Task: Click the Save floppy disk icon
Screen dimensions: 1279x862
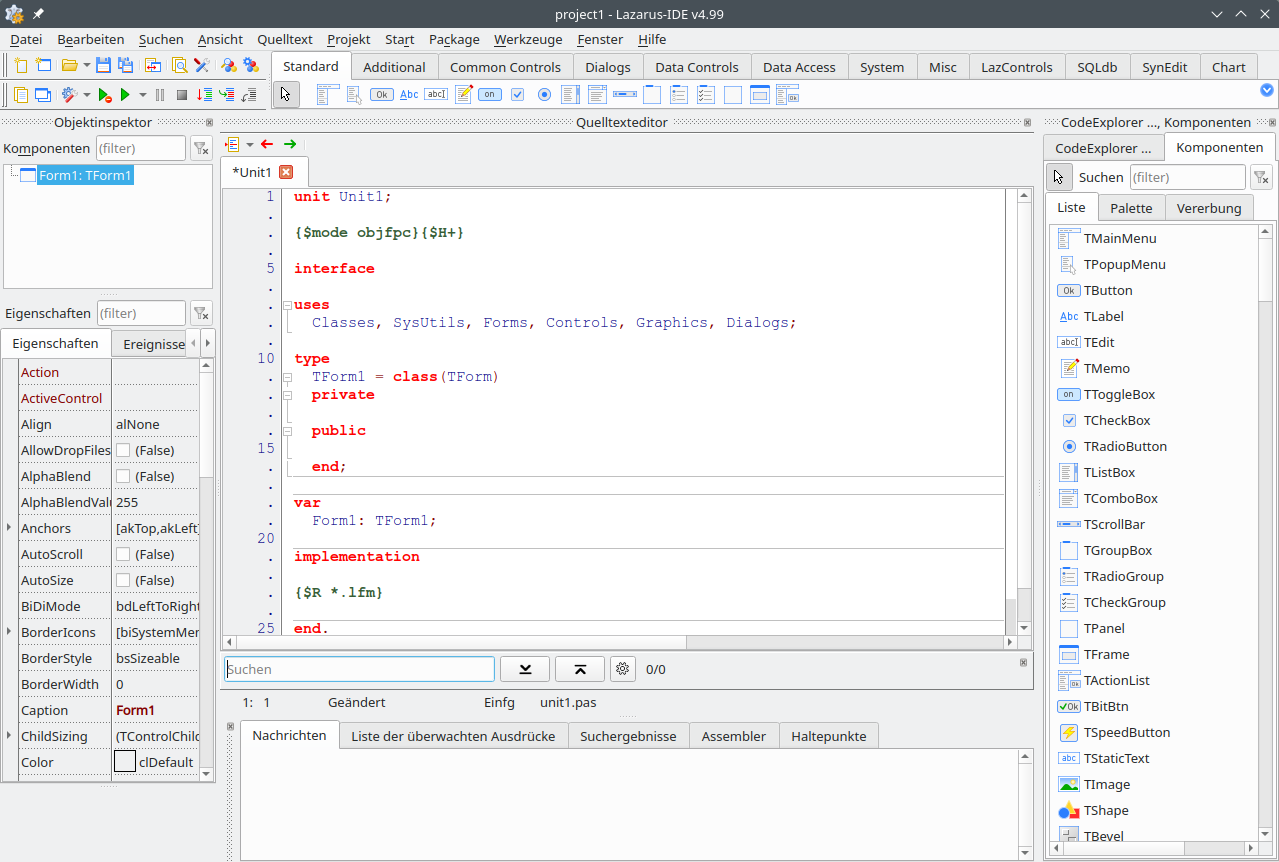Action: pyautogui.click(x=103, y=65)
